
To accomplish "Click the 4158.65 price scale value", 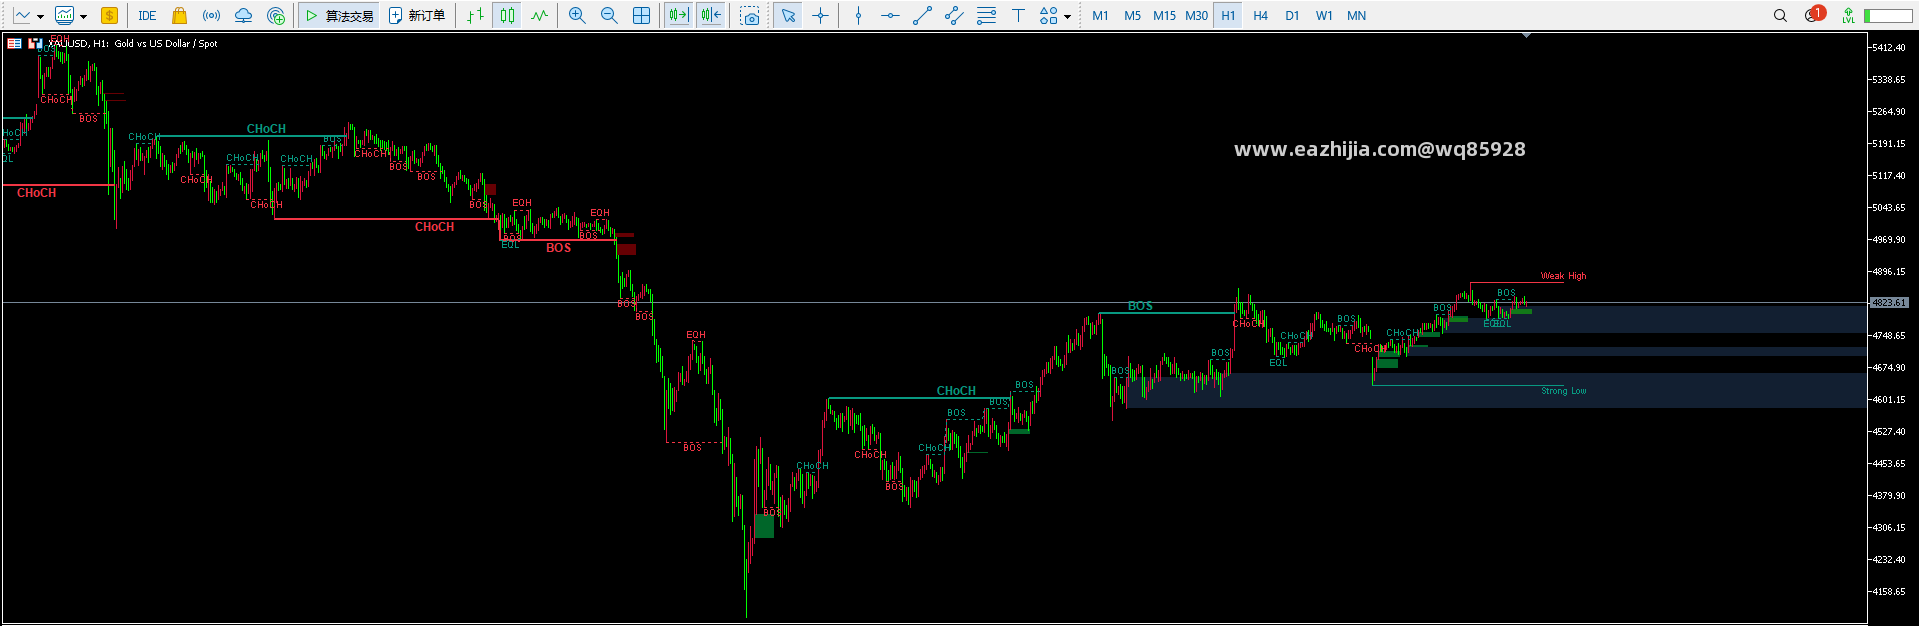I will [x=1888, y=591].
